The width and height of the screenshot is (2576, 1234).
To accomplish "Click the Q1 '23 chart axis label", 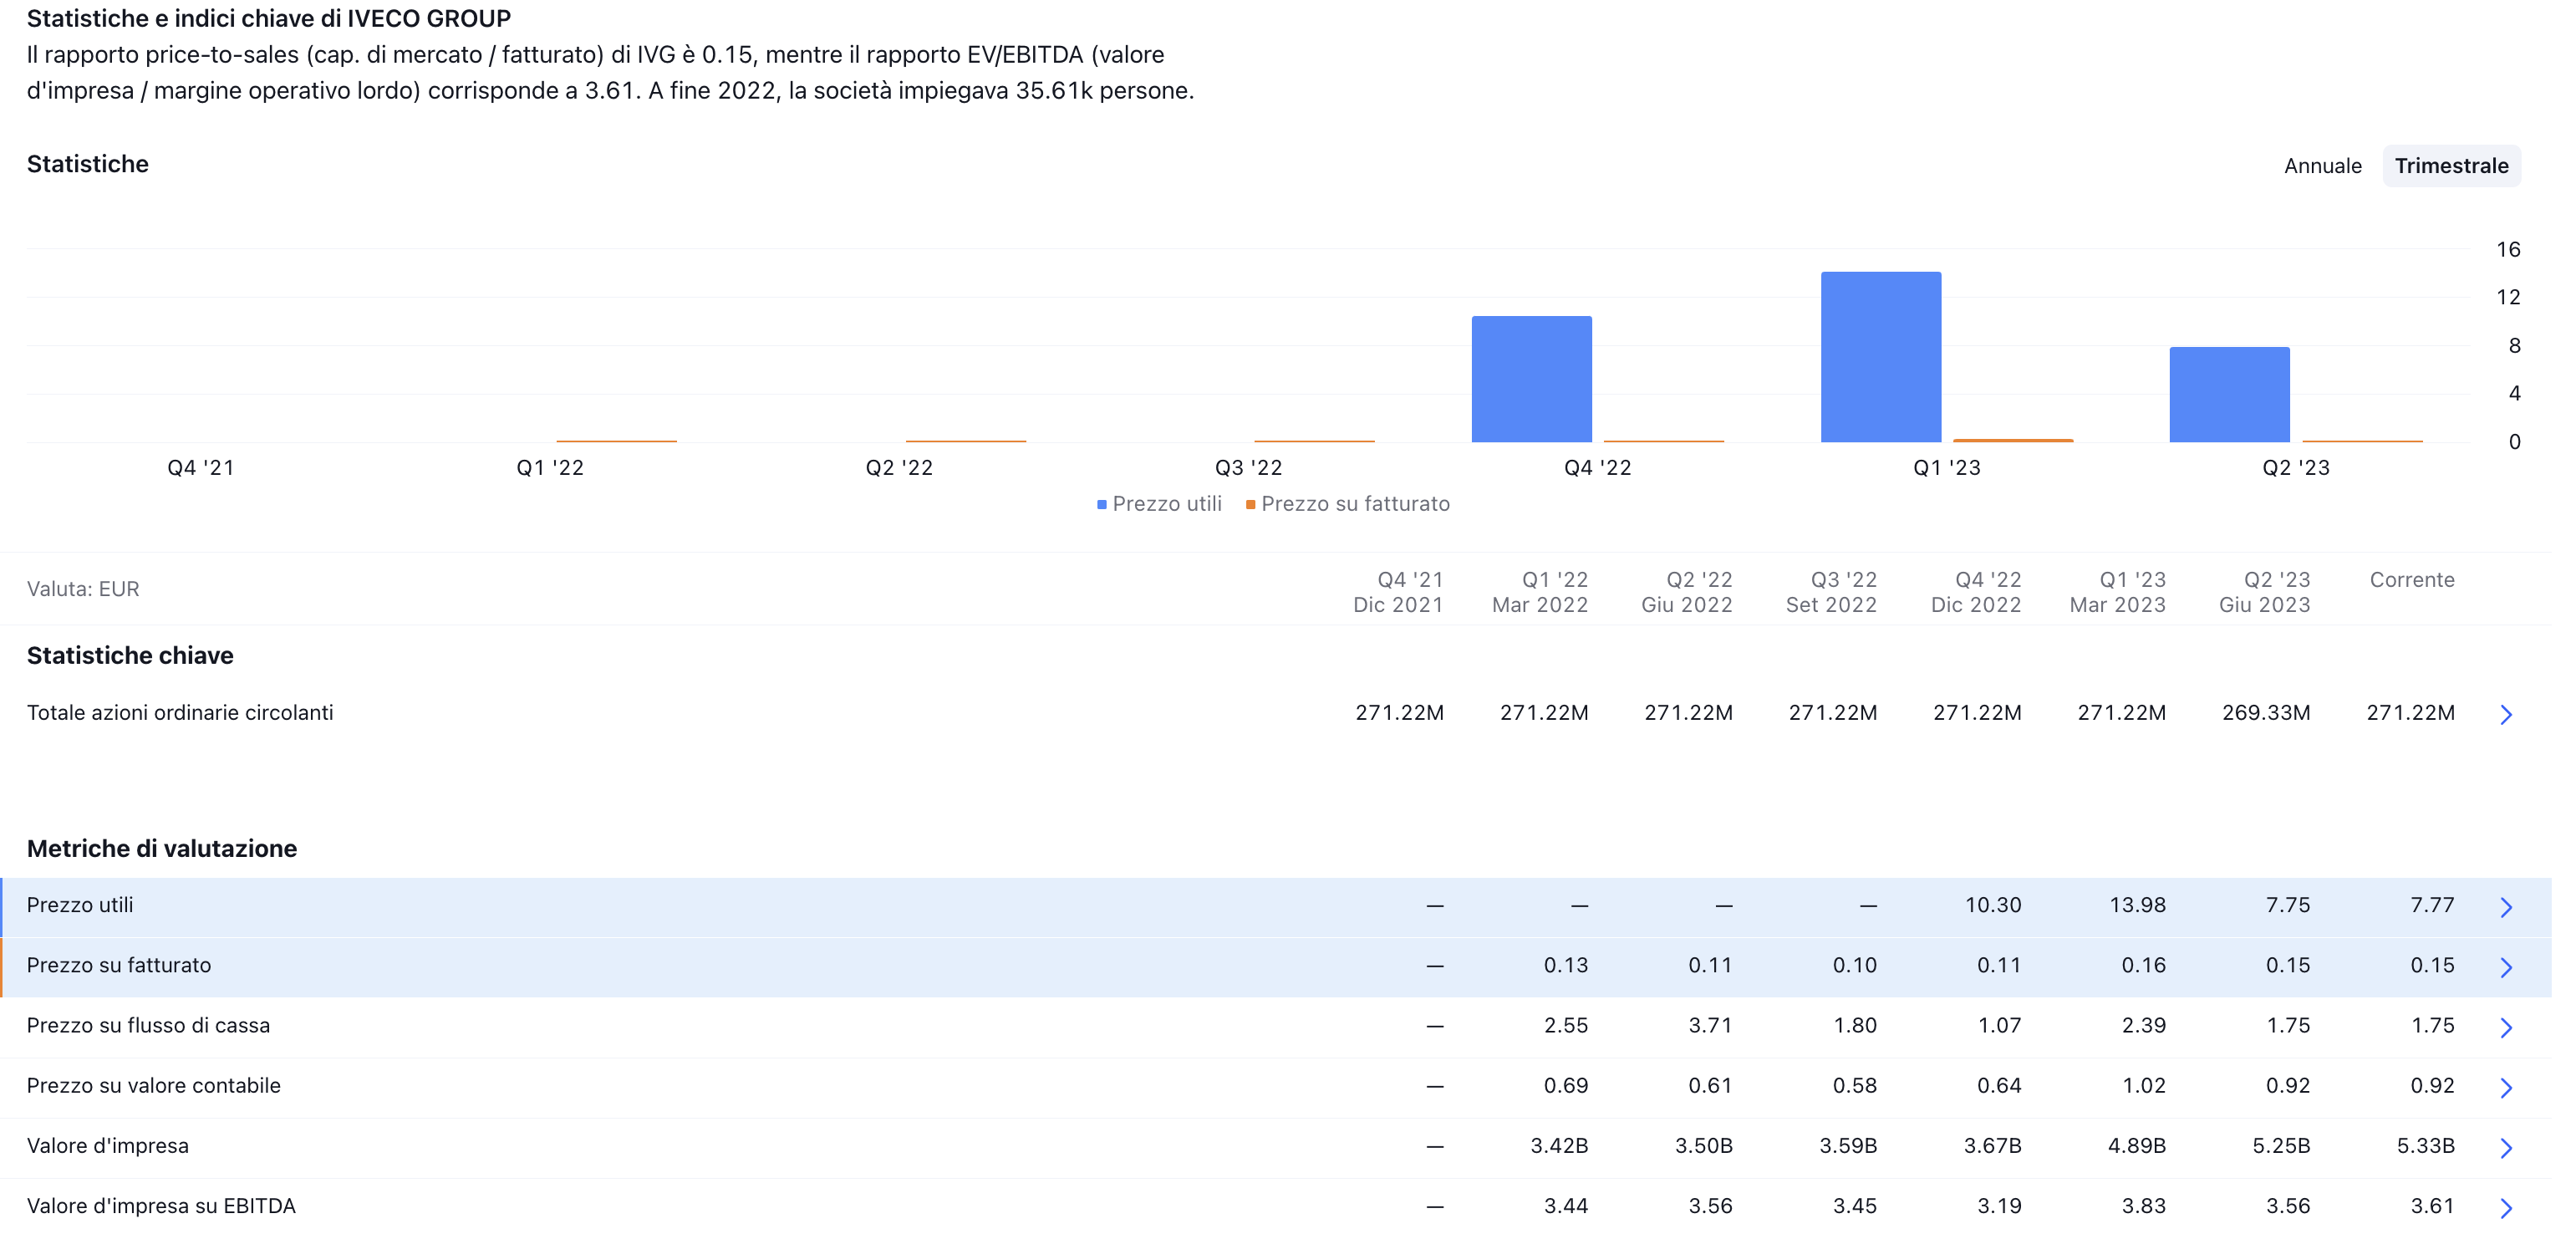I will pyautogui.click(x=1946, y=468).
